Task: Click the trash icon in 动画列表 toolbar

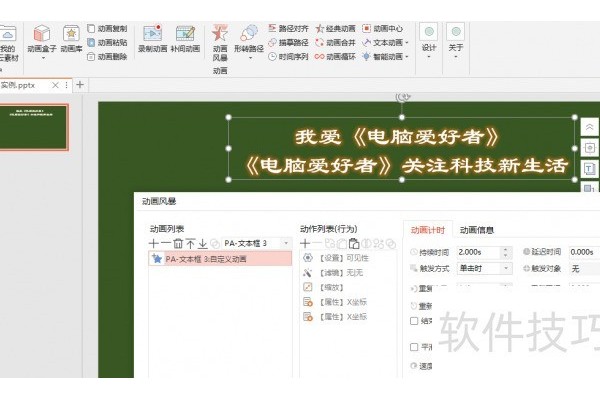Action: coord(178,243)
